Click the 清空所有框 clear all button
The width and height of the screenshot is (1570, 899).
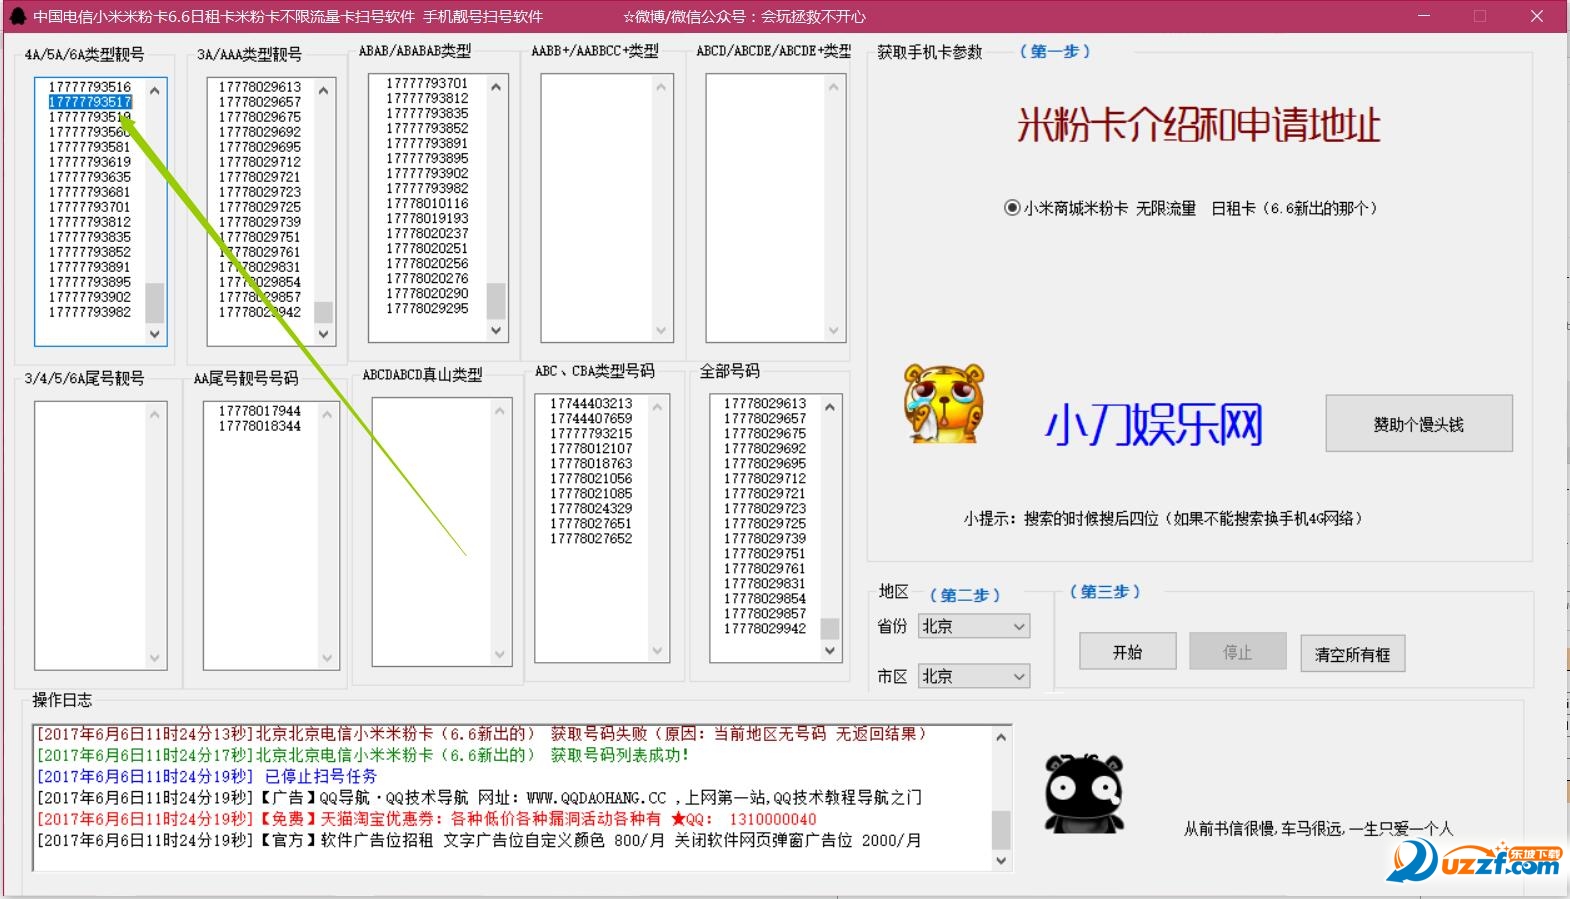(1352, 654)
